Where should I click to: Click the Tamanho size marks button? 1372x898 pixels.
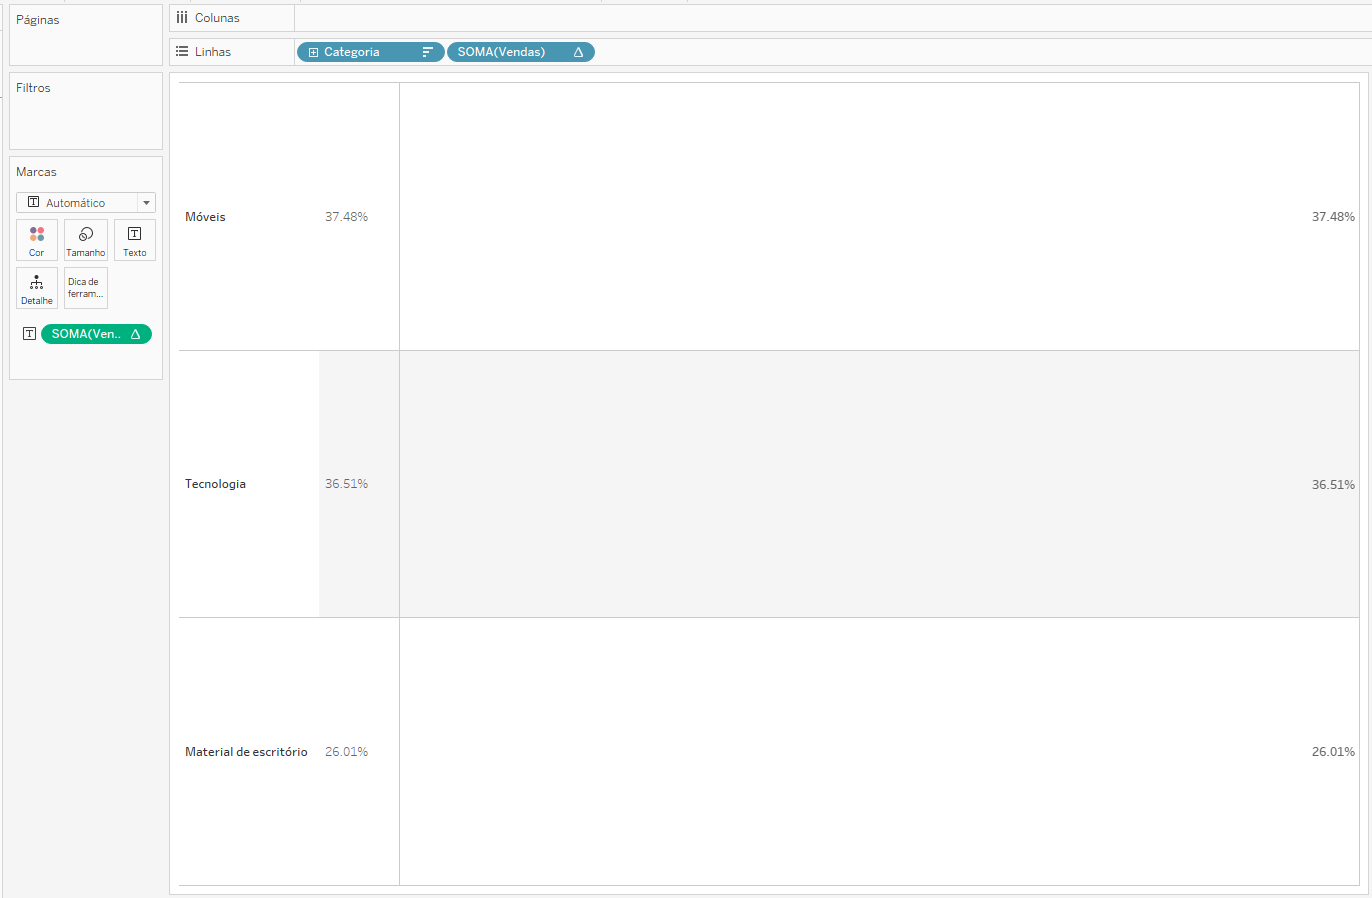click(86, 240)
